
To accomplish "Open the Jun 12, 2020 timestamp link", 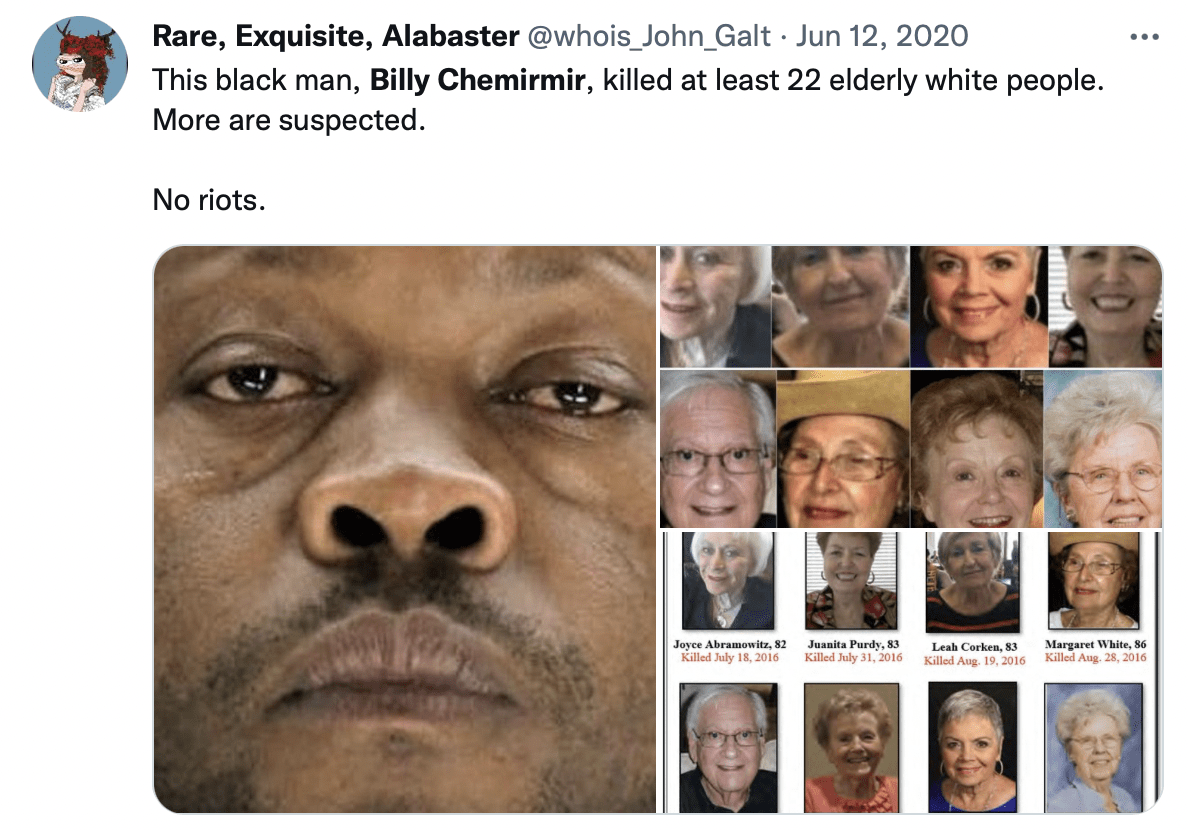I will click(x=882, y=36).
